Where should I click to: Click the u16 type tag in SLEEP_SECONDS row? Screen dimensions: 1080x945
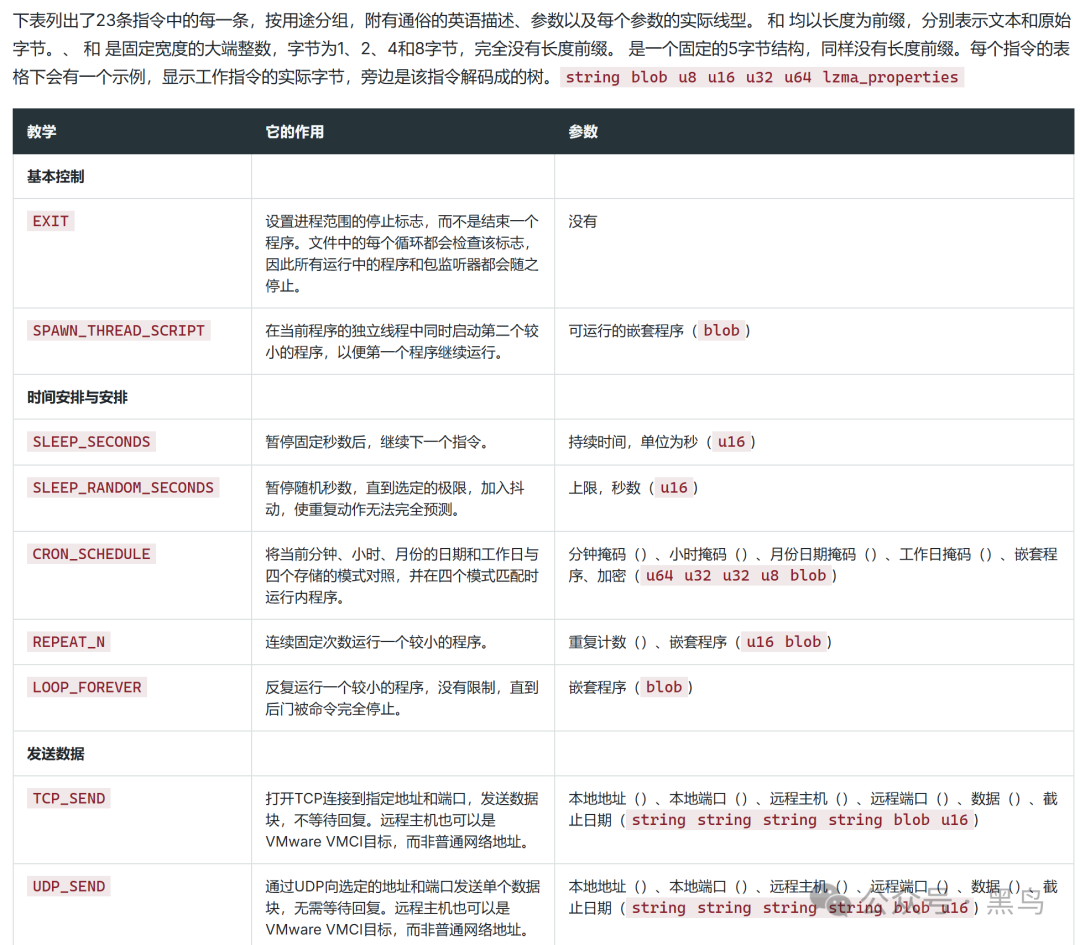(x=731, y=442)
